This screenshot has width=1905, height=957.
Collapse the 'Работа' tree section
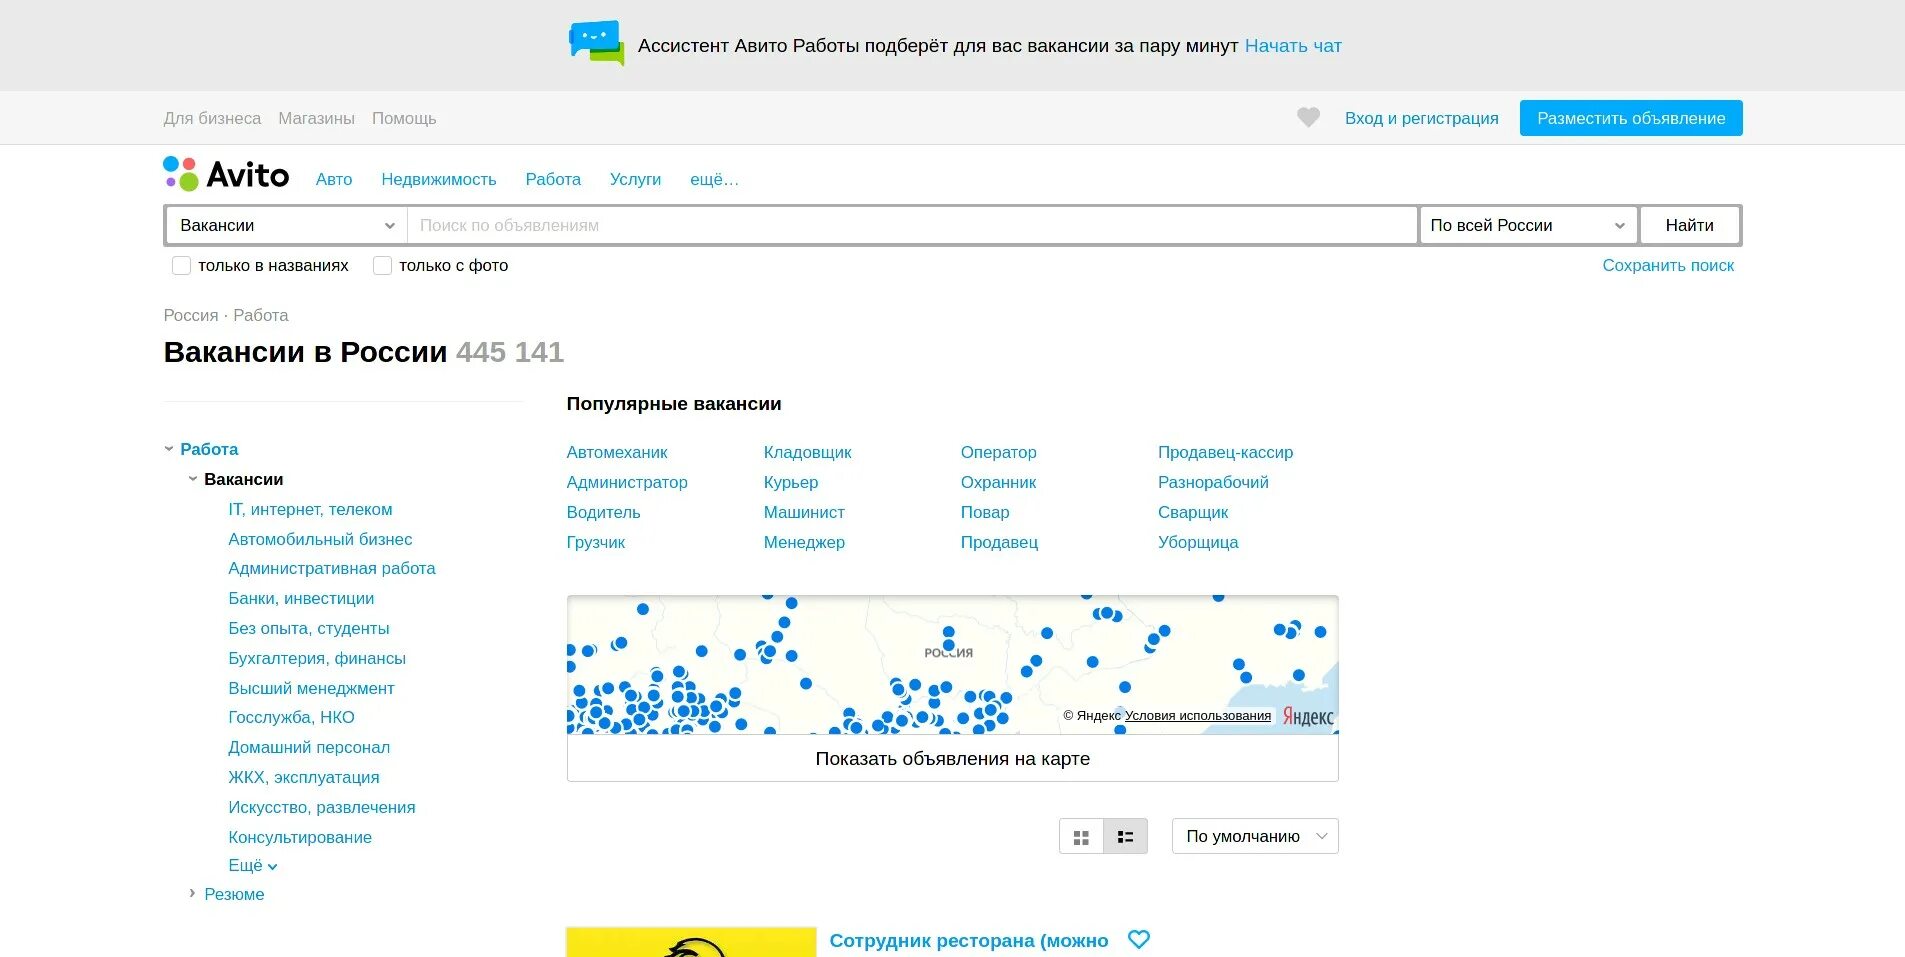point(169,450)
